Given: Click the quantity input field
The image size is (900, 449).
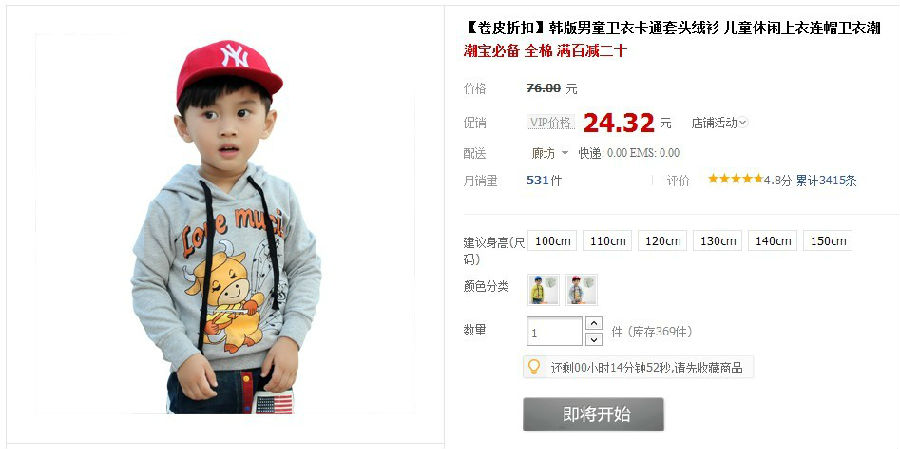Looking at the screenshot, I should [x=554, y=331].
